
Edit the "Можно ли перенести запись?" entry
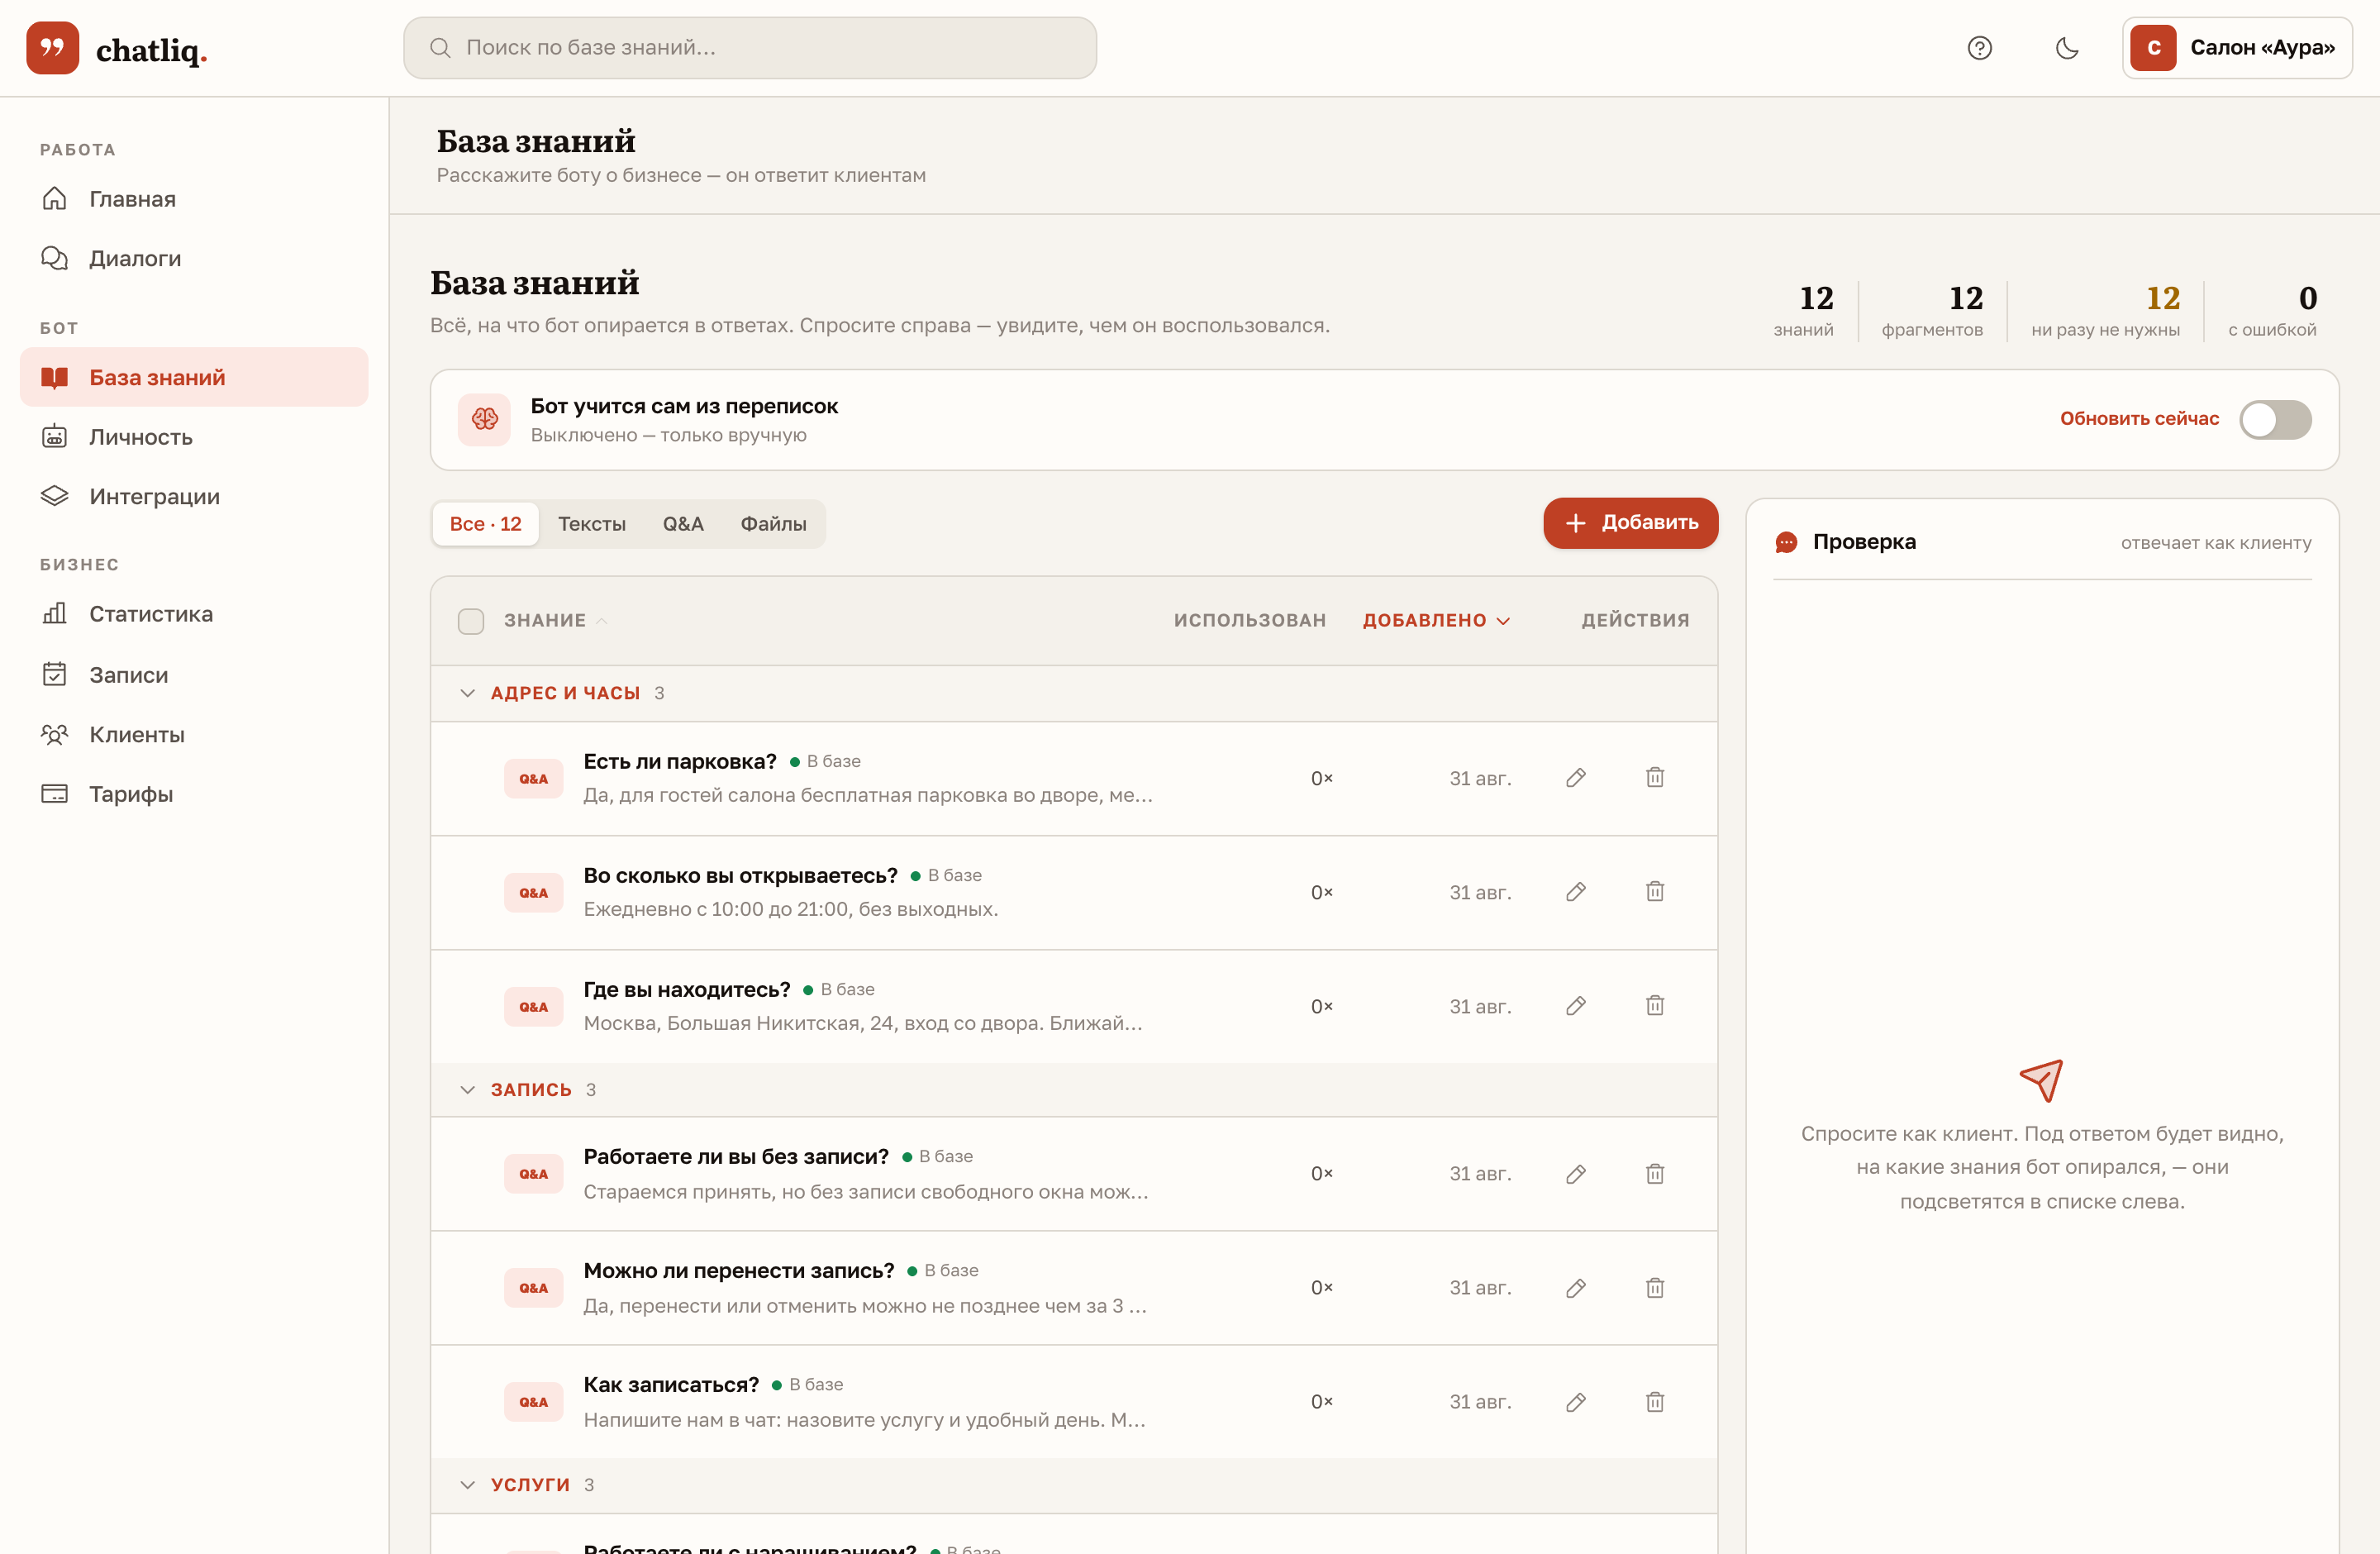click(x=1576, y=1288)
